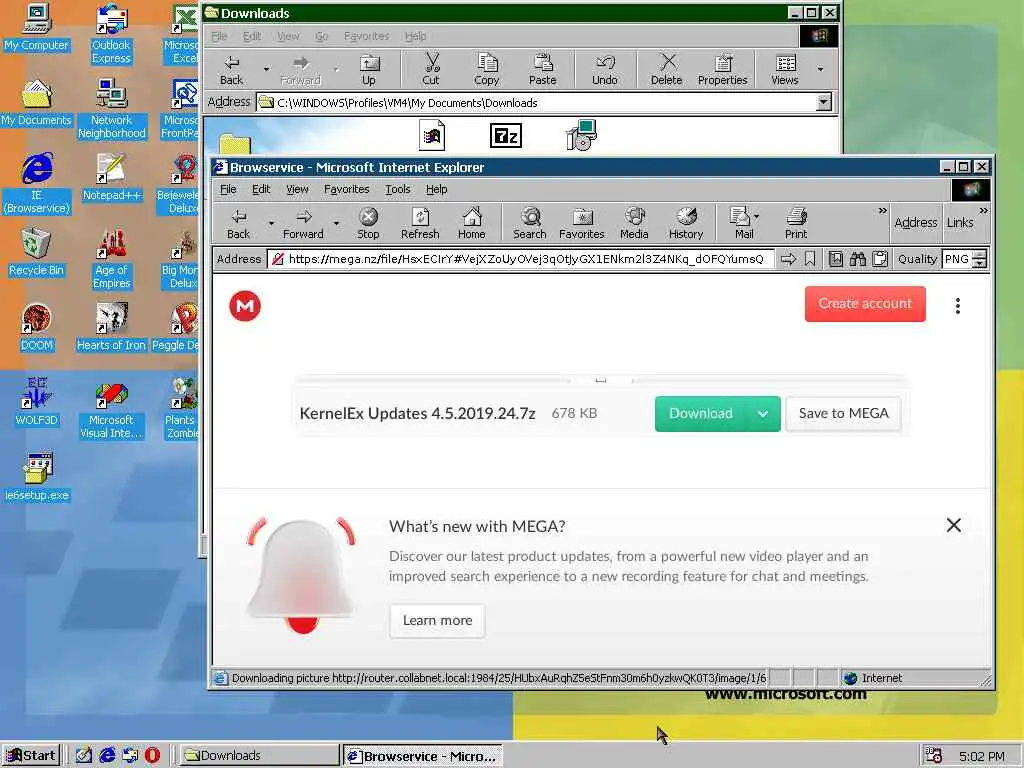Click Back in the Downloads window toolbar

pyautogui.click(x=231, y=69)
